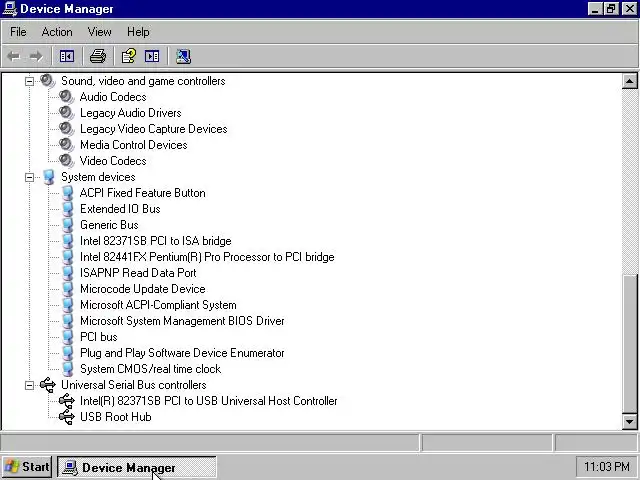Click the Print toolbar icon

point(98,56)
